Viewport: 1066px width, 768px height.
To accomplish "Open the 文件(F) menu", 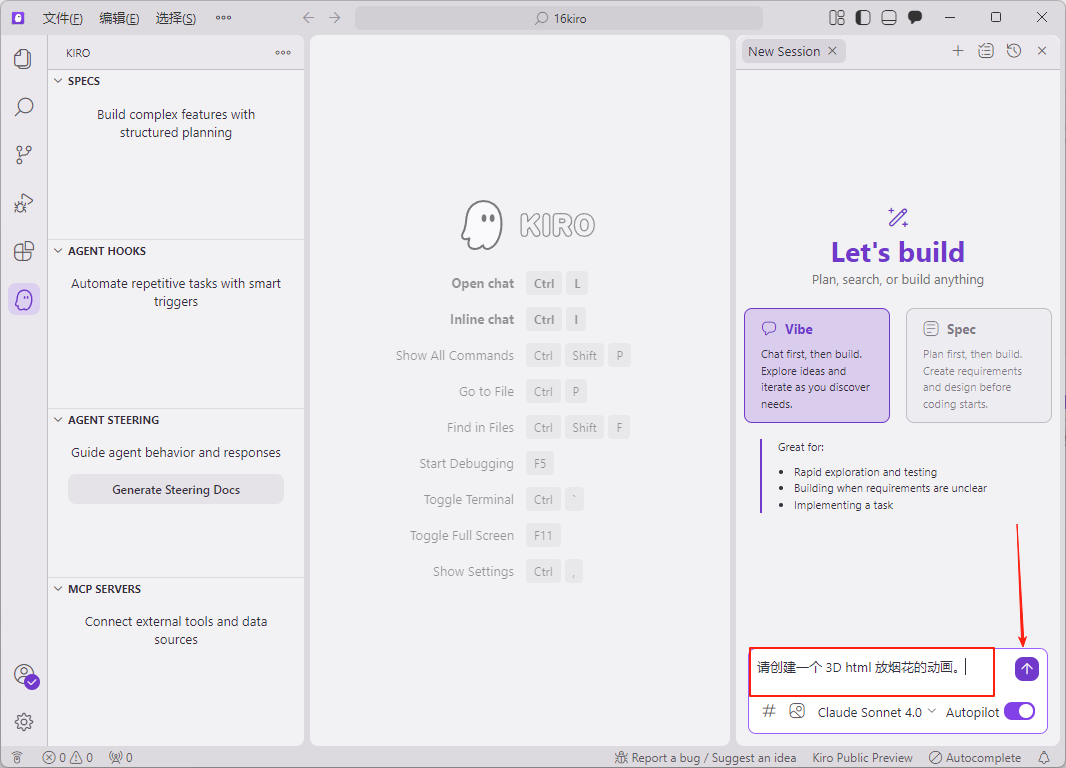I will click(63, 18).
